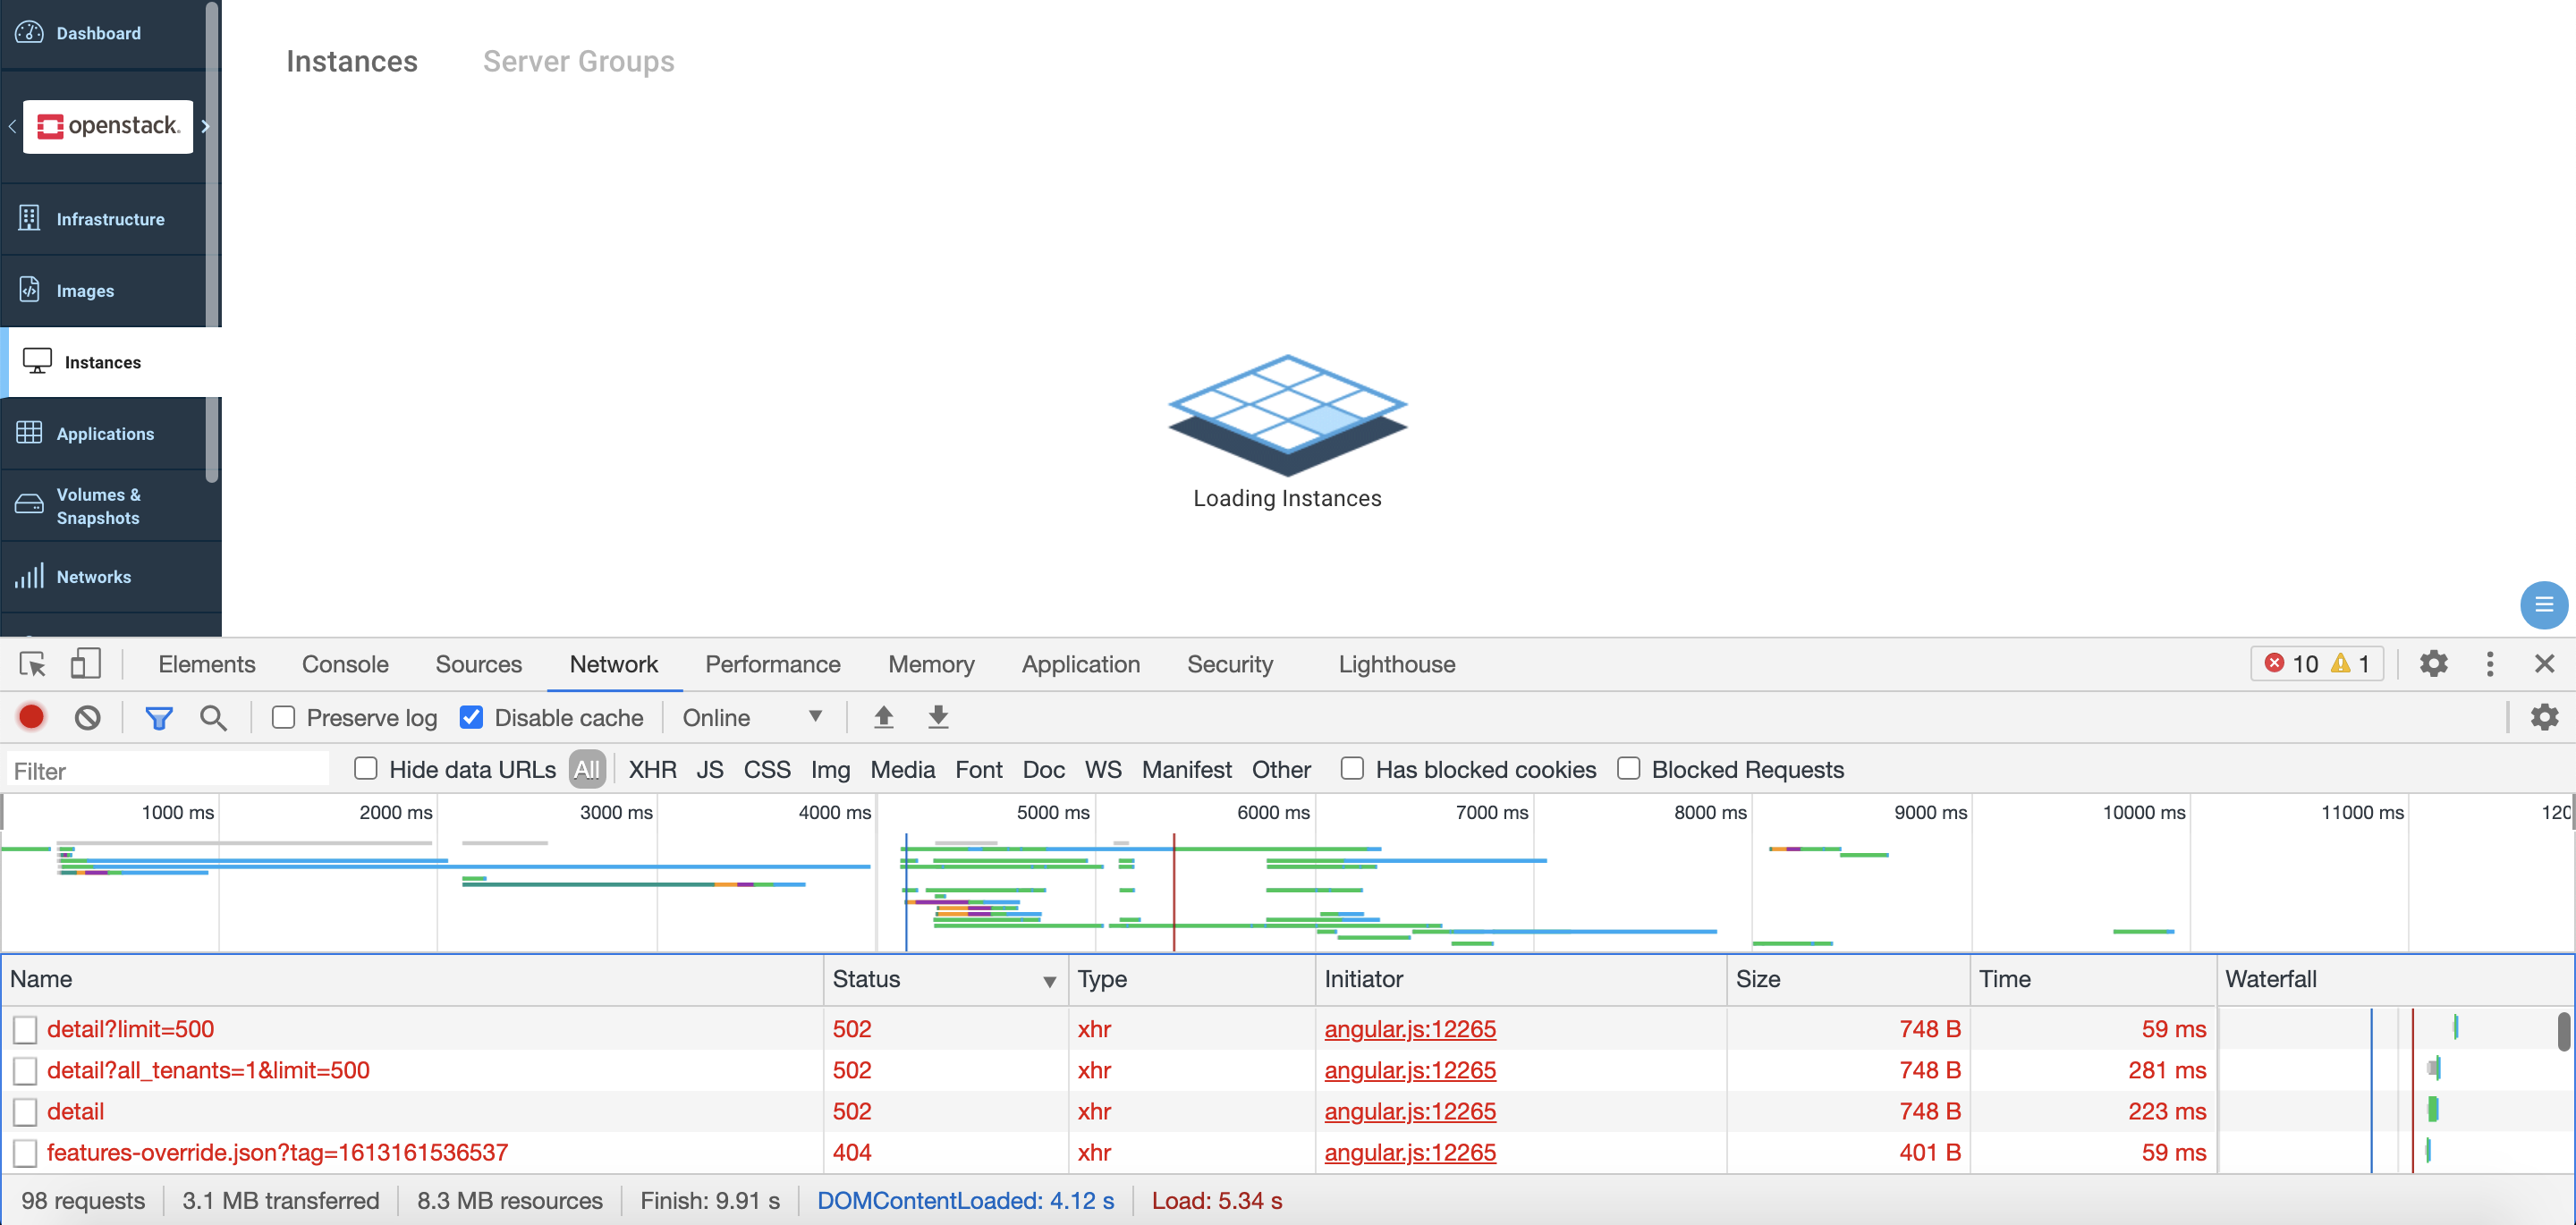
Task: Click the Status column sort arrow
Action: coord(1049,981)
